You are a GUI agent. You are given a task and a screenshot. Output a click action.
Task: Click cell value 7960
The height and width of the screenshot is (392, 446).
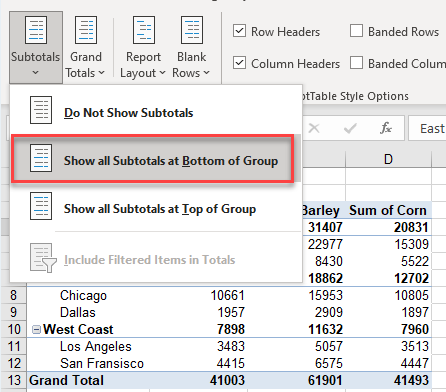pyautogui.click(x=415, y=329)
